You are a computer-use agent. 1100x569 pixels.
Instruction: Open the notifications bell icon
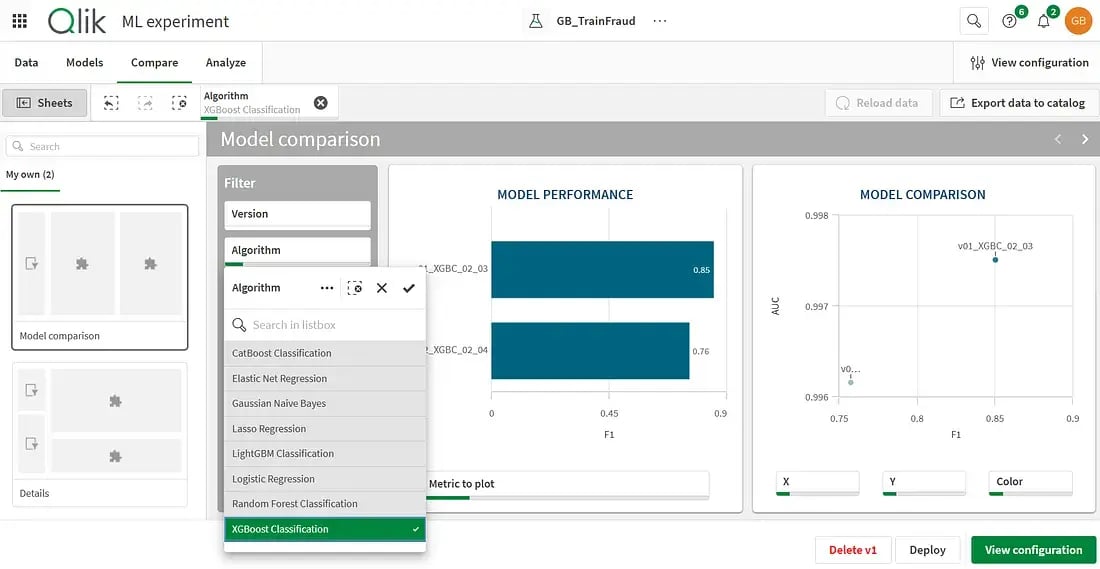click(1043, 21)
